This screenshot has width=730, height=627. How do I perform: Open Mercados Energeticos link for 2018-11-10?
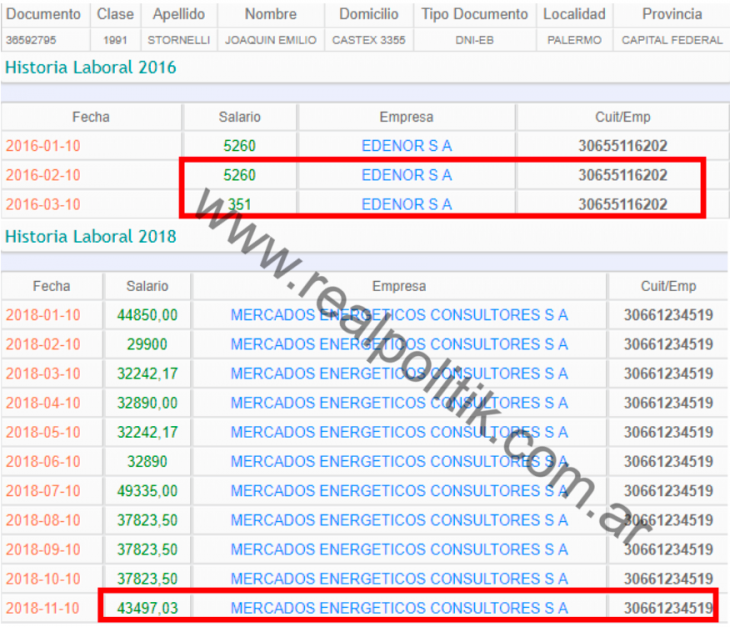tap(399, 608)
